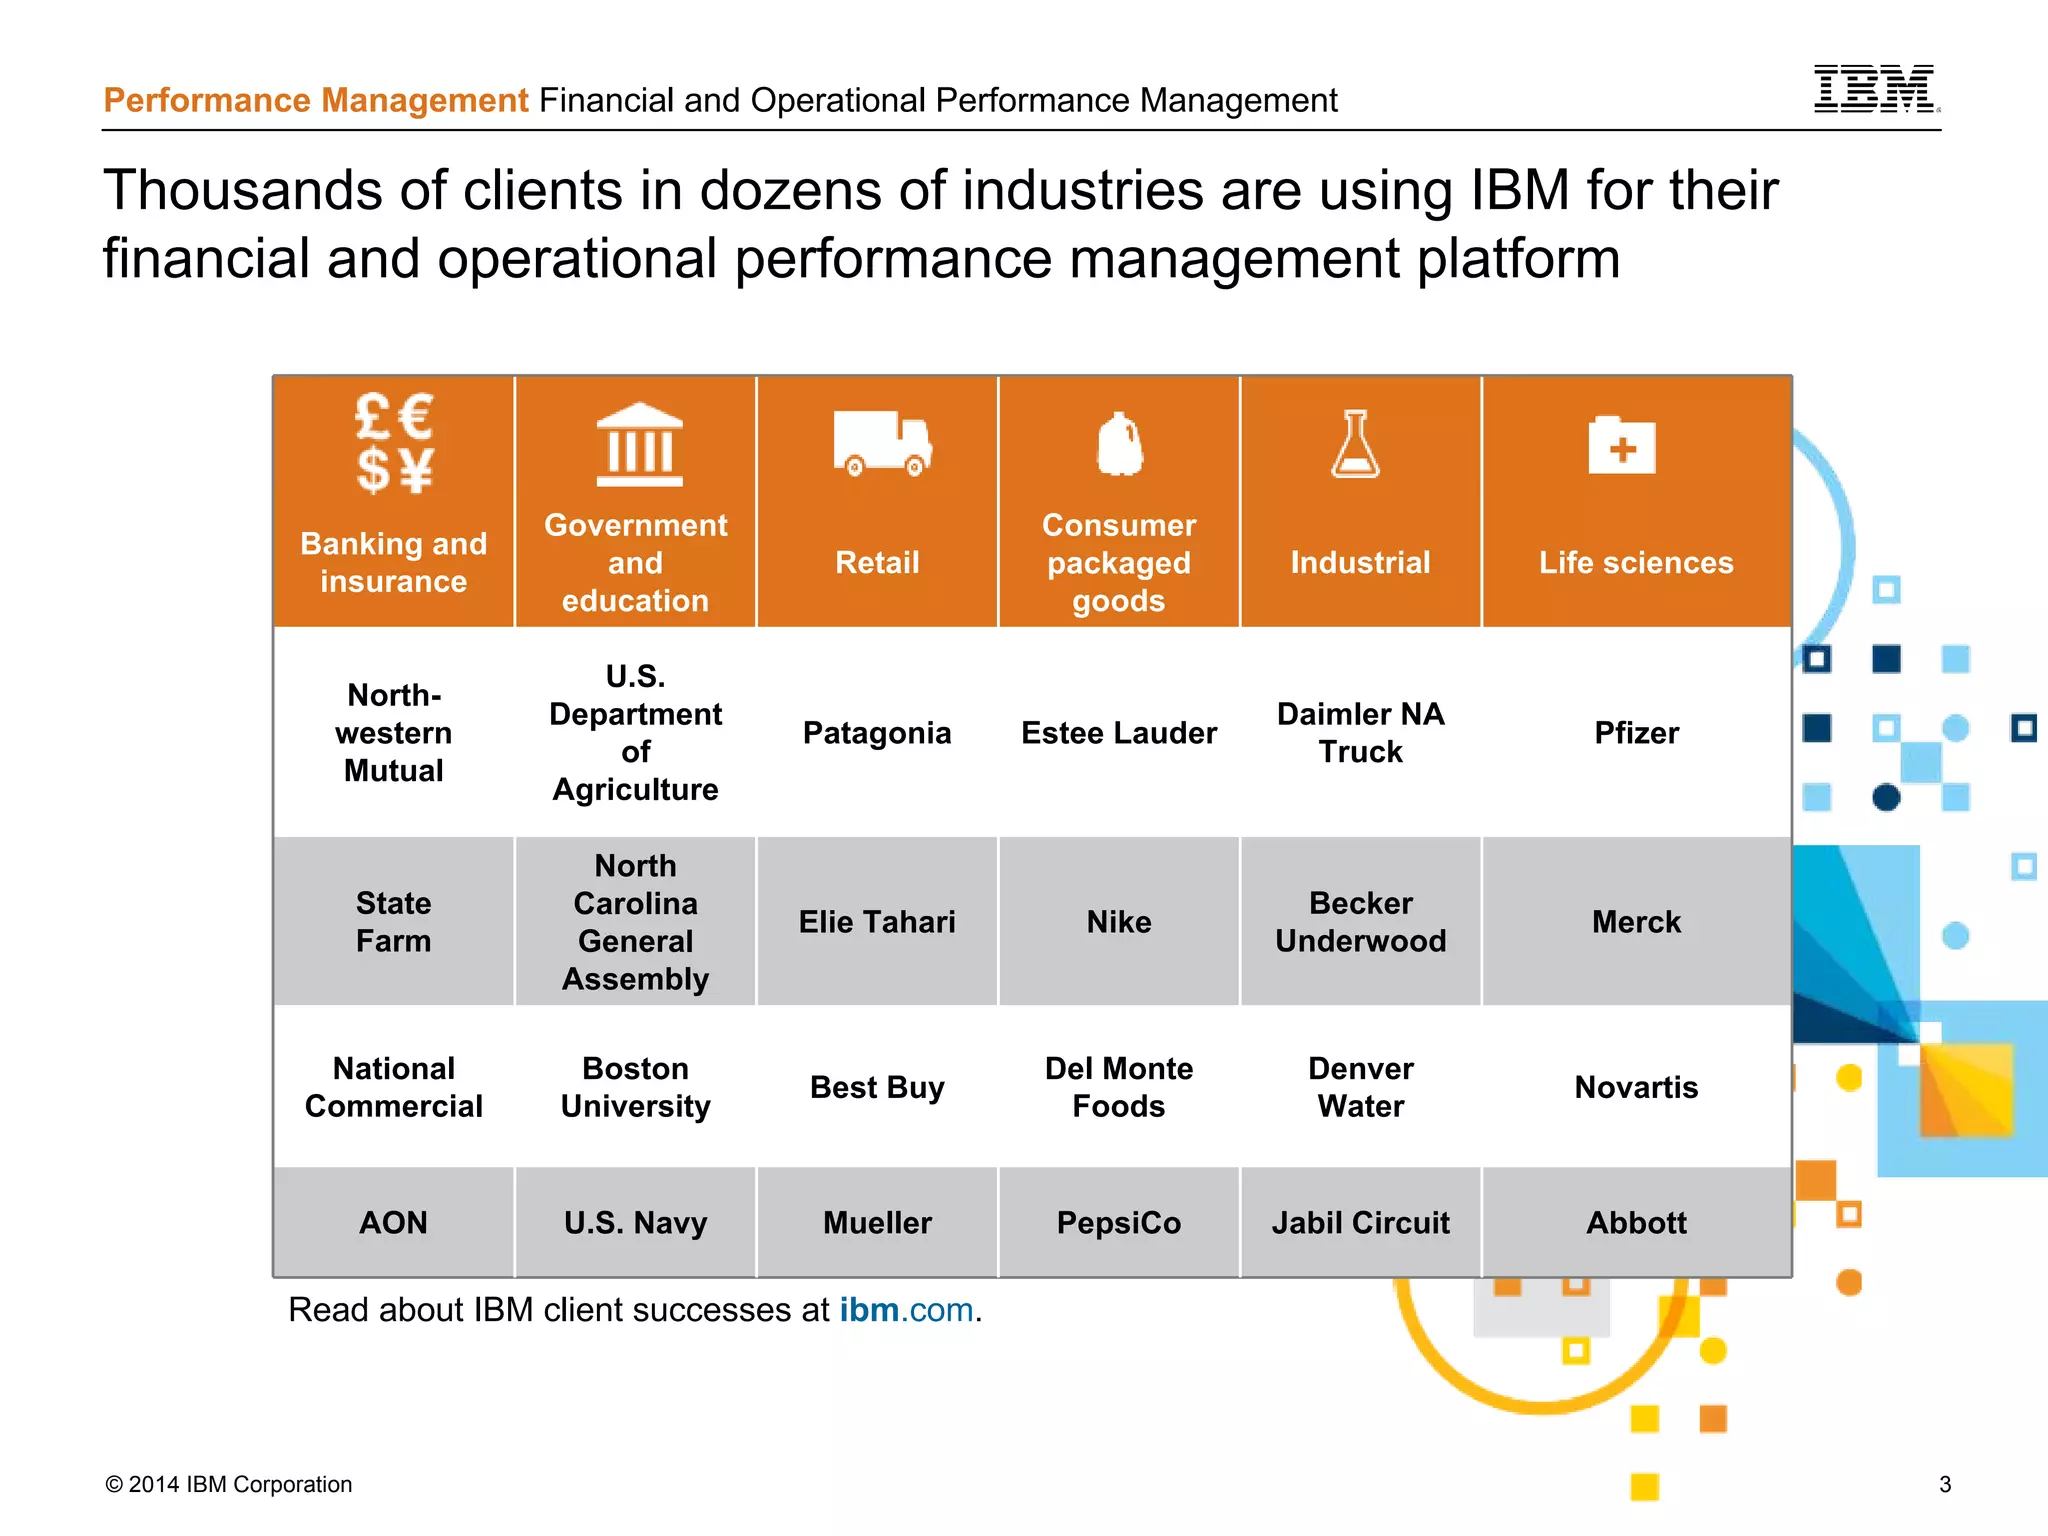
Task: Click the Novartis cell
Action: (x=1636, y=1086)
